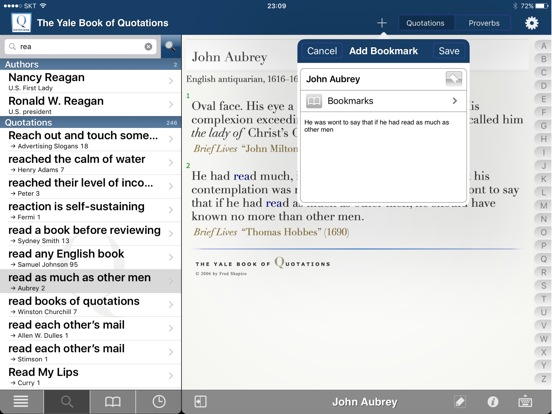Expand chevron on 'read any English book' row
This screenshot has height=414, width=552.
(171, 257)
